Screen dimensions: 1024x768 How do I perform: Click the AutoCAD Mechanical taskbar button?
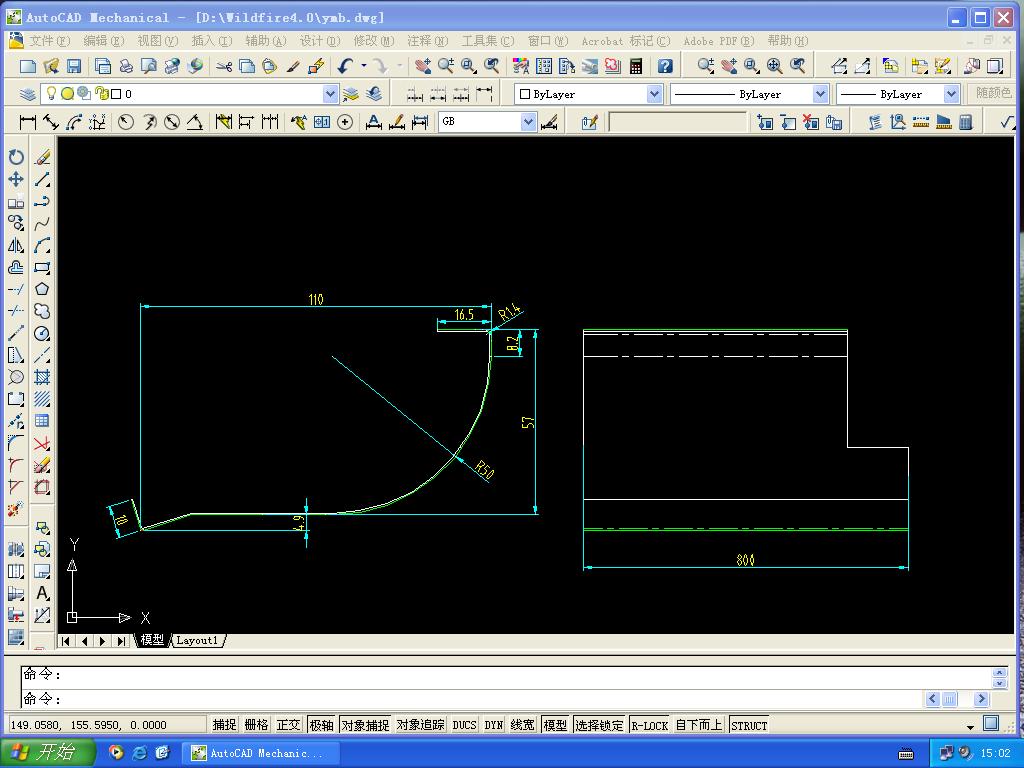click(x=258, y=753)
